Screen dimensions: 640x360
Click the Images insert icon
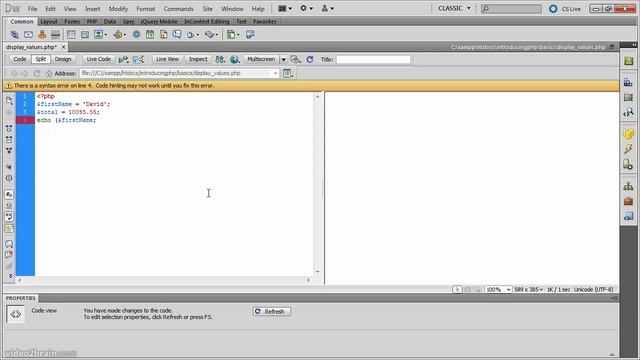tap(100, 35)
